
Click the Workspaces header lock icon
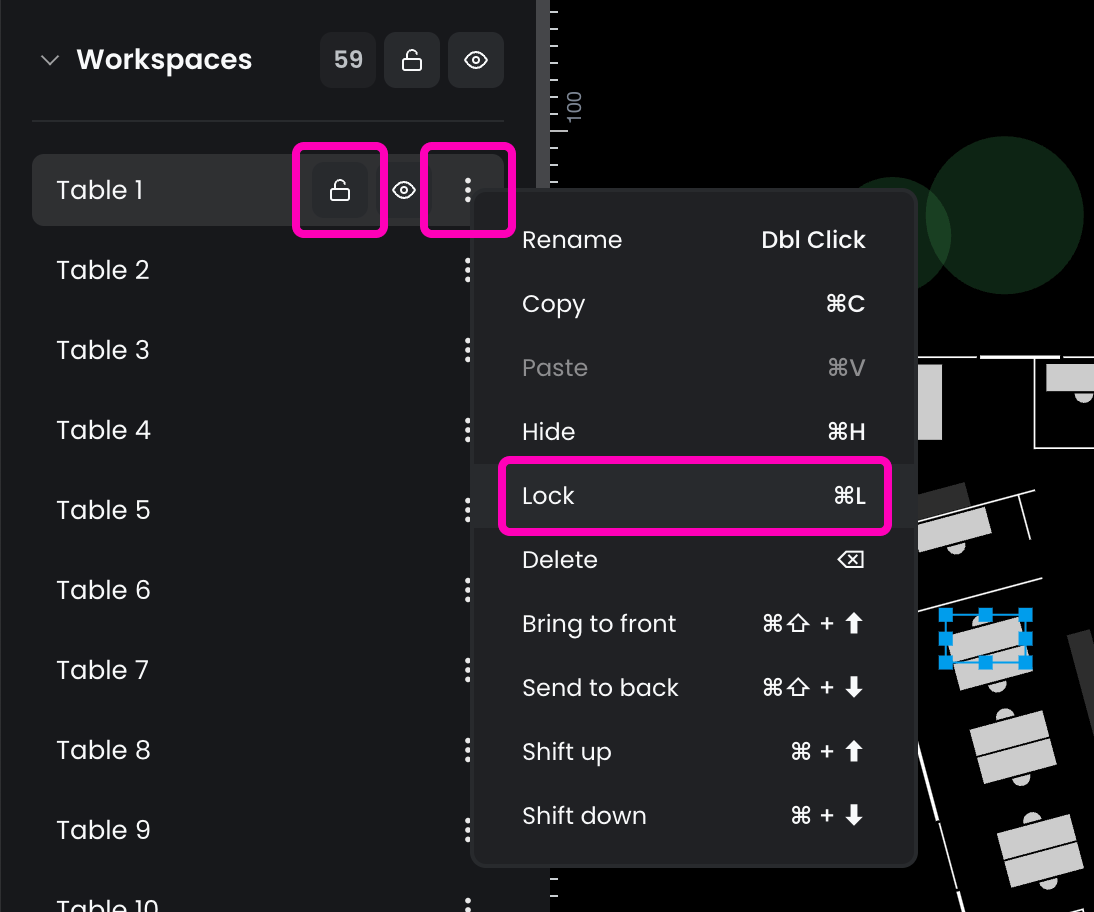pyautogui.click(x=411, y=60)
